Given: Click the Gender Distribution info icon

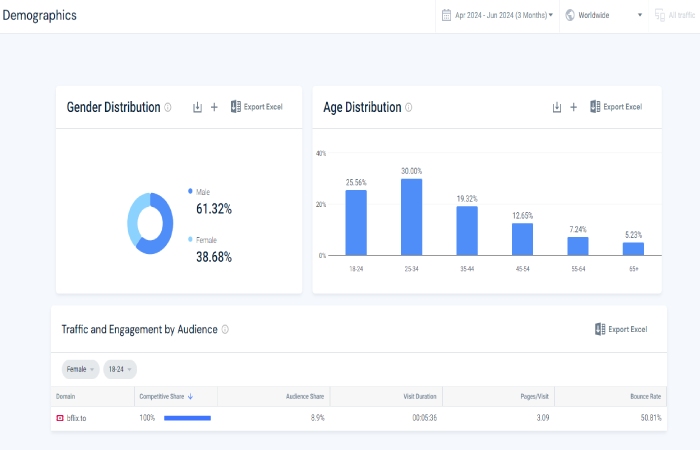Looking at the screenshot, I should click(167, 107).
